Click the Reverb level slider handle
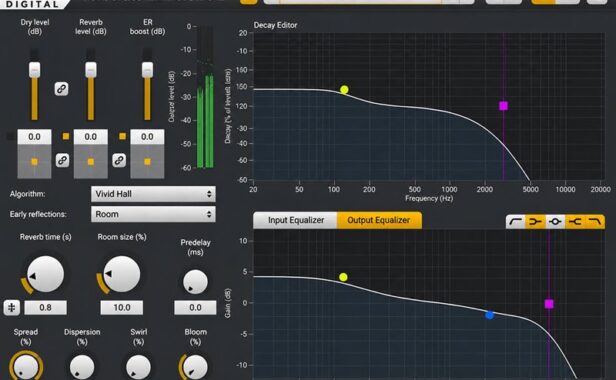Screen dimensions: 616x380 (x=91, y=70)
